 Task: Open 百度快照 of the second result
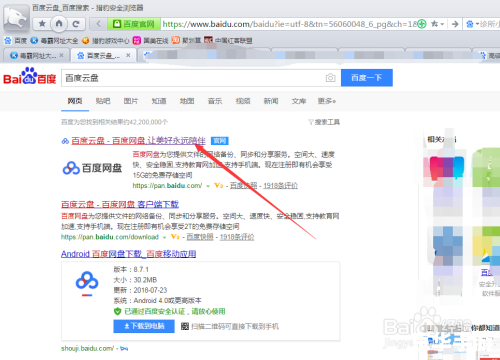(200, 237)
